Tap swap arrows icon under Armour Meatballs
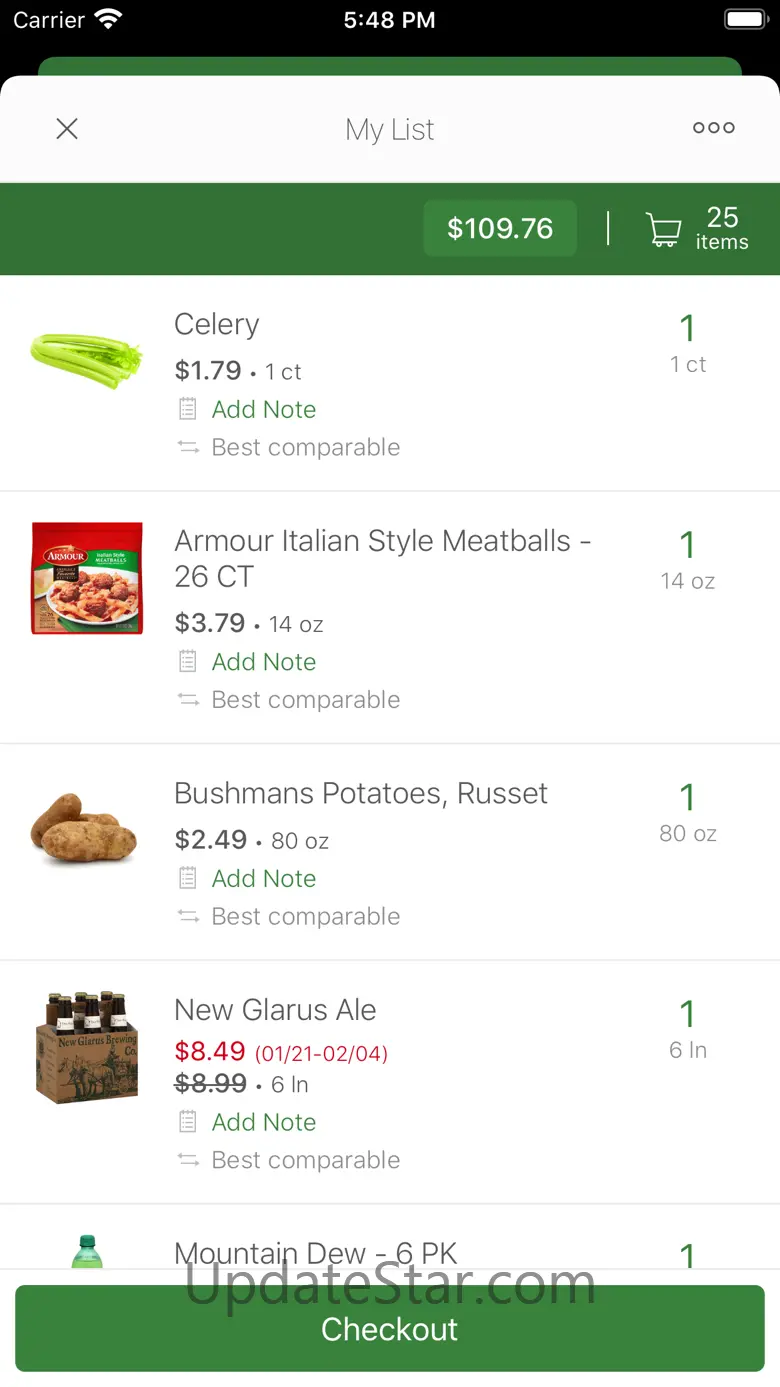780x1387 pixels. [x=188, y=700]
